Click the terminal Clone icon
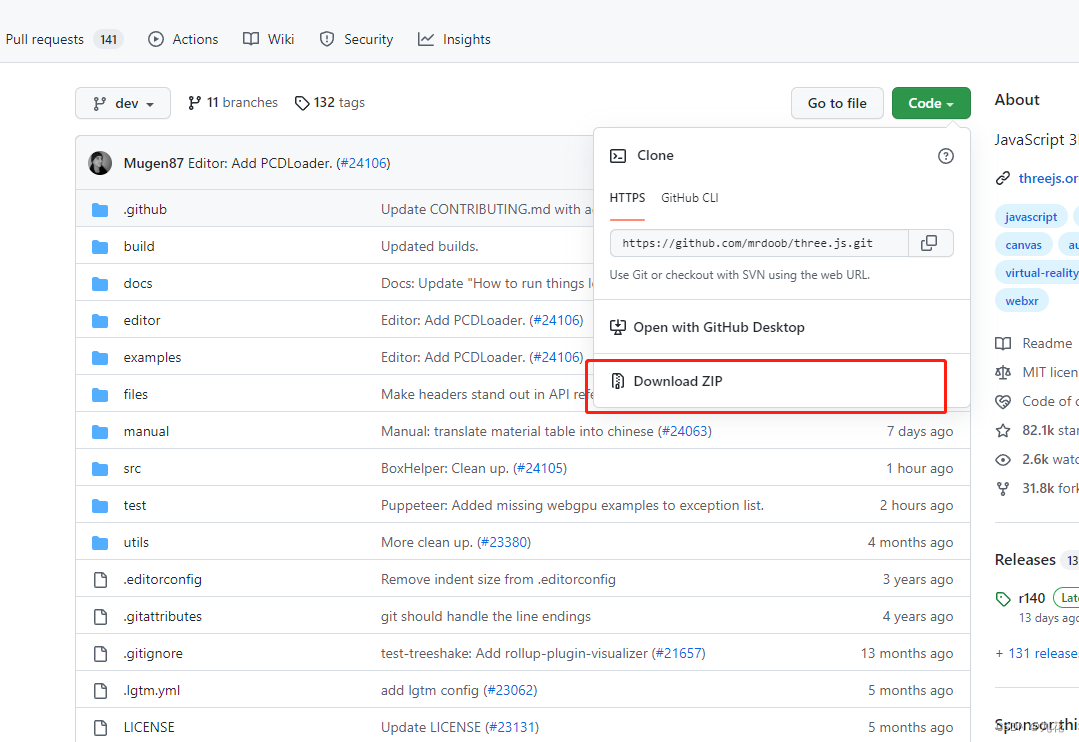Screen dimensions: 1079x742 pyautogui.click(x=618, y=156)
